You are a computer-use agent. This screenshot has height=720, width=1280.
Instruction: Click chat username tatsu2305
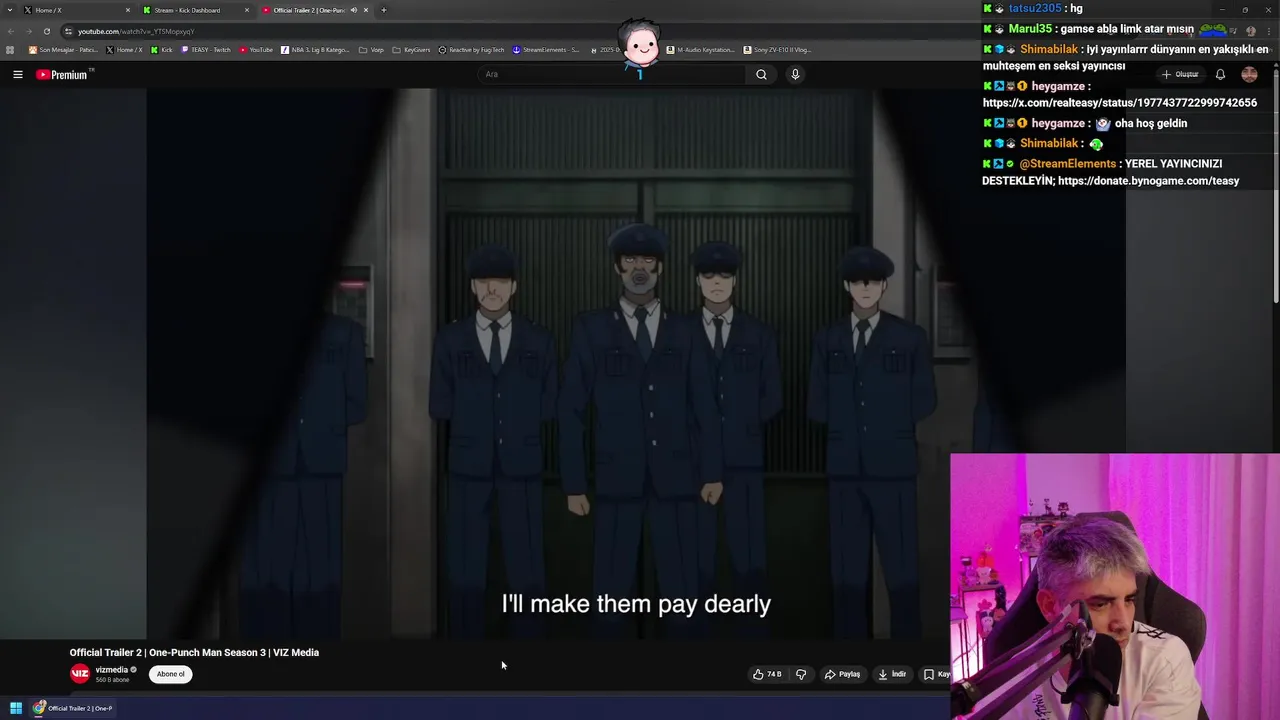[x=1035, y=8]
